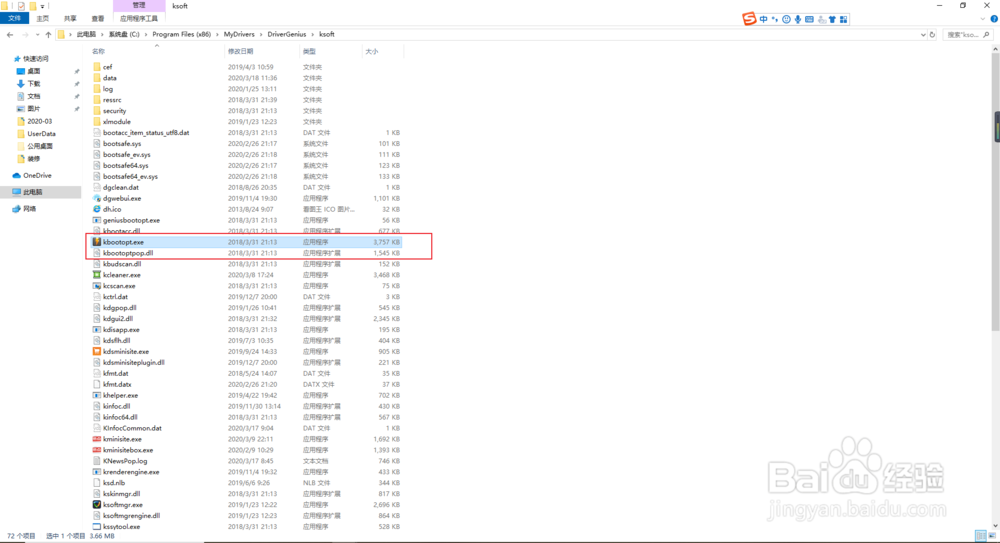Select 快速访问 in the navigation pane
This screenshot has width=1000, height=543.
(36, 59)
